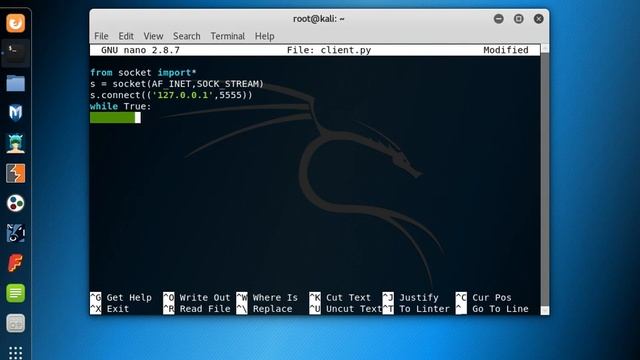Image resolution: width=640 pixels, height=360 pixels.
Task: Click '^U Uncut Text' shortcut
Action: tap(346, 309)
